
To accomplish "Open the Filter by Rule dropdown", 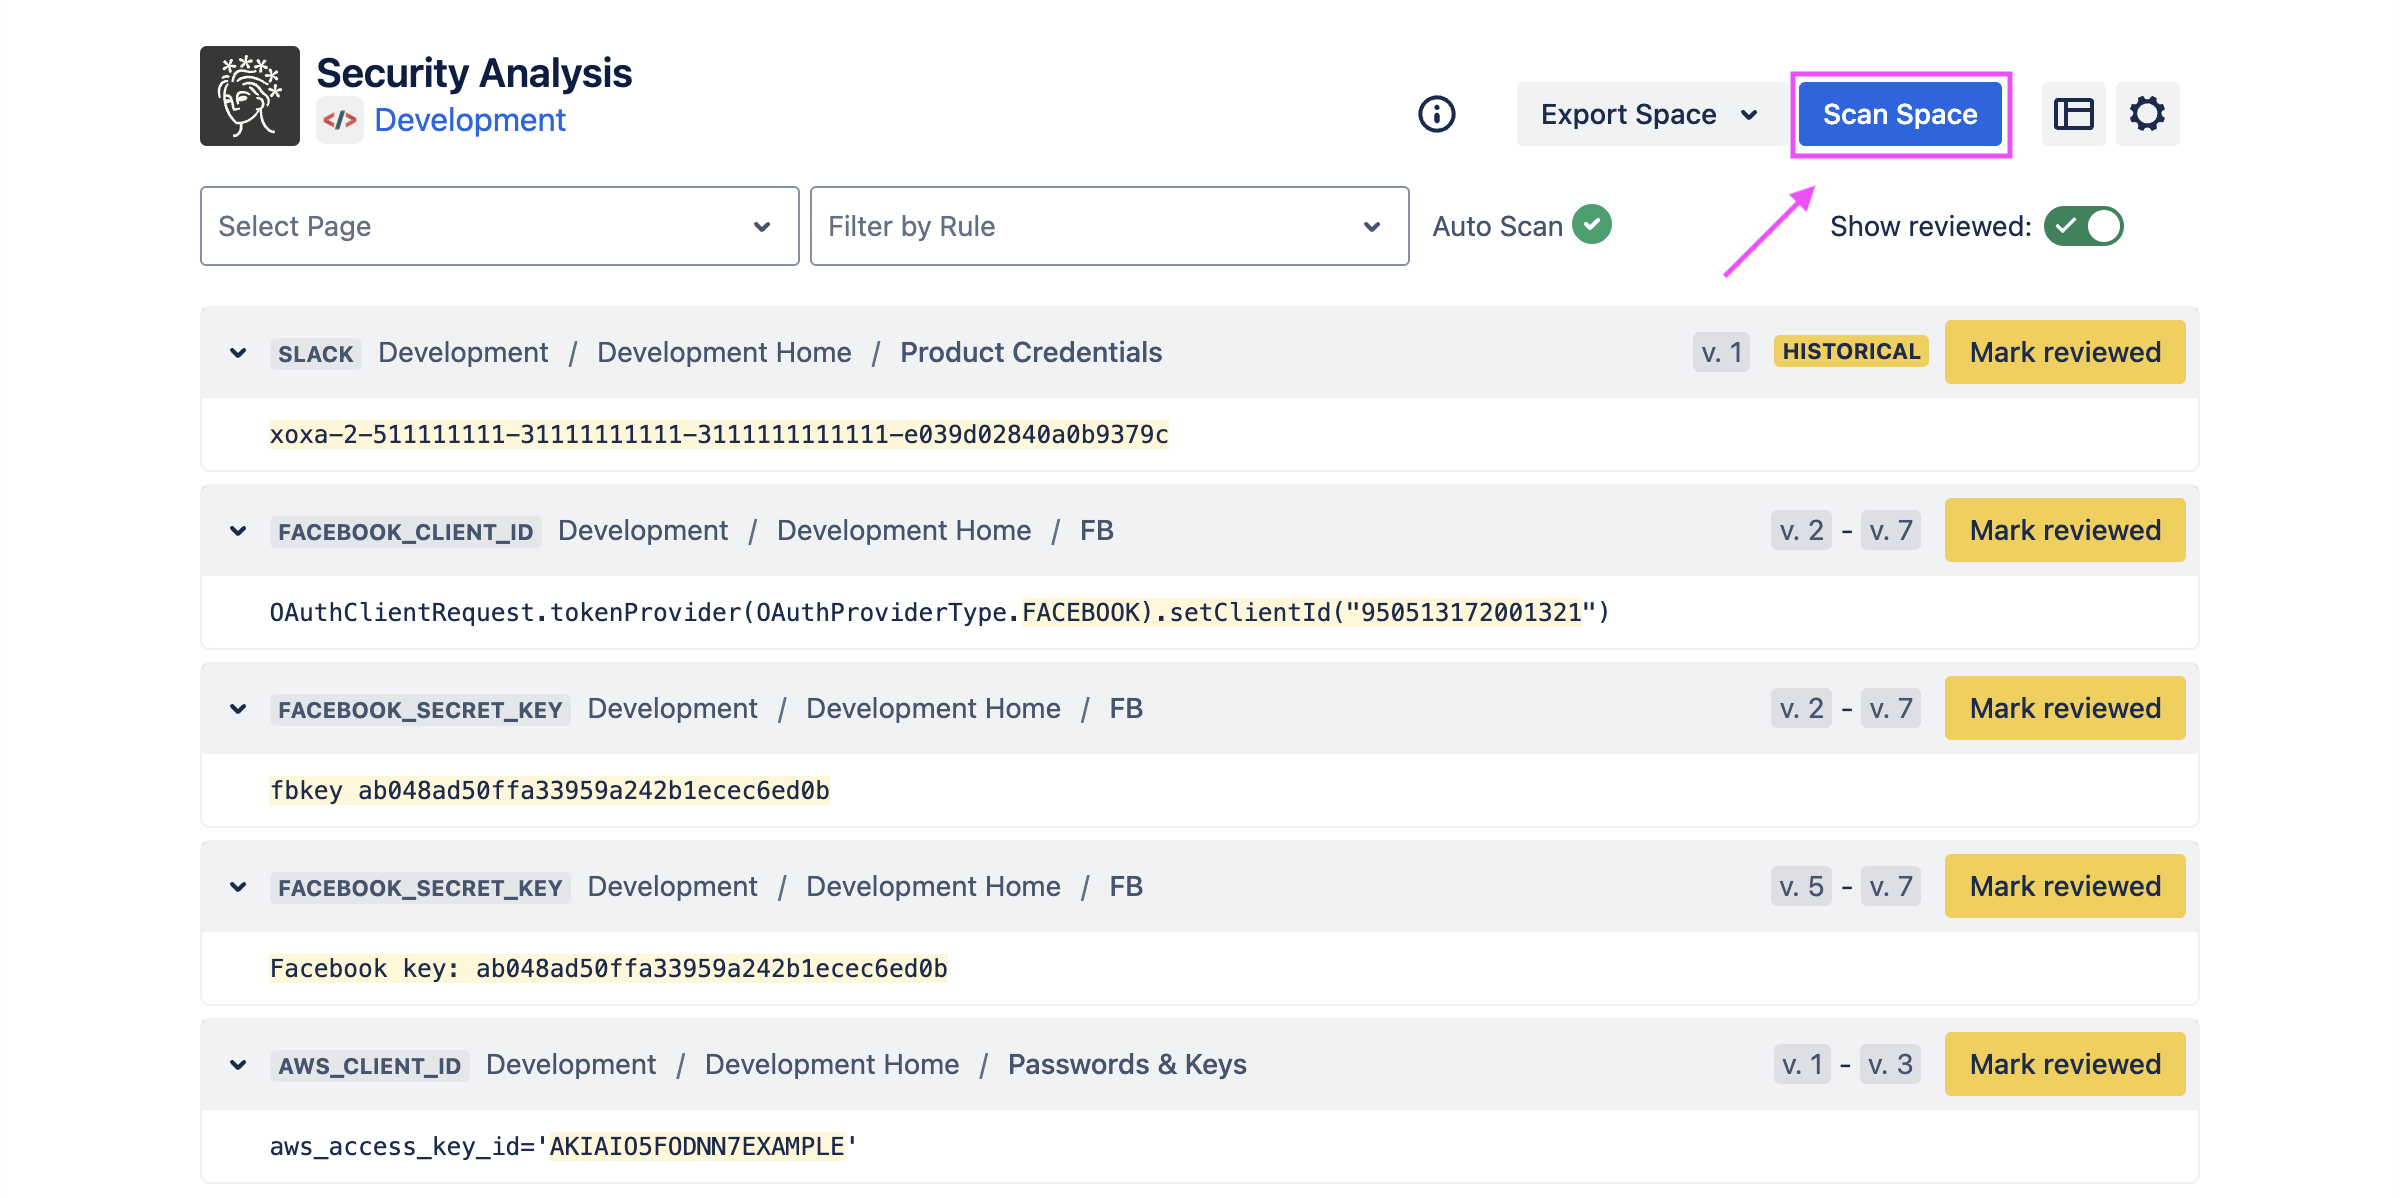I will (x=1109, y=226).
